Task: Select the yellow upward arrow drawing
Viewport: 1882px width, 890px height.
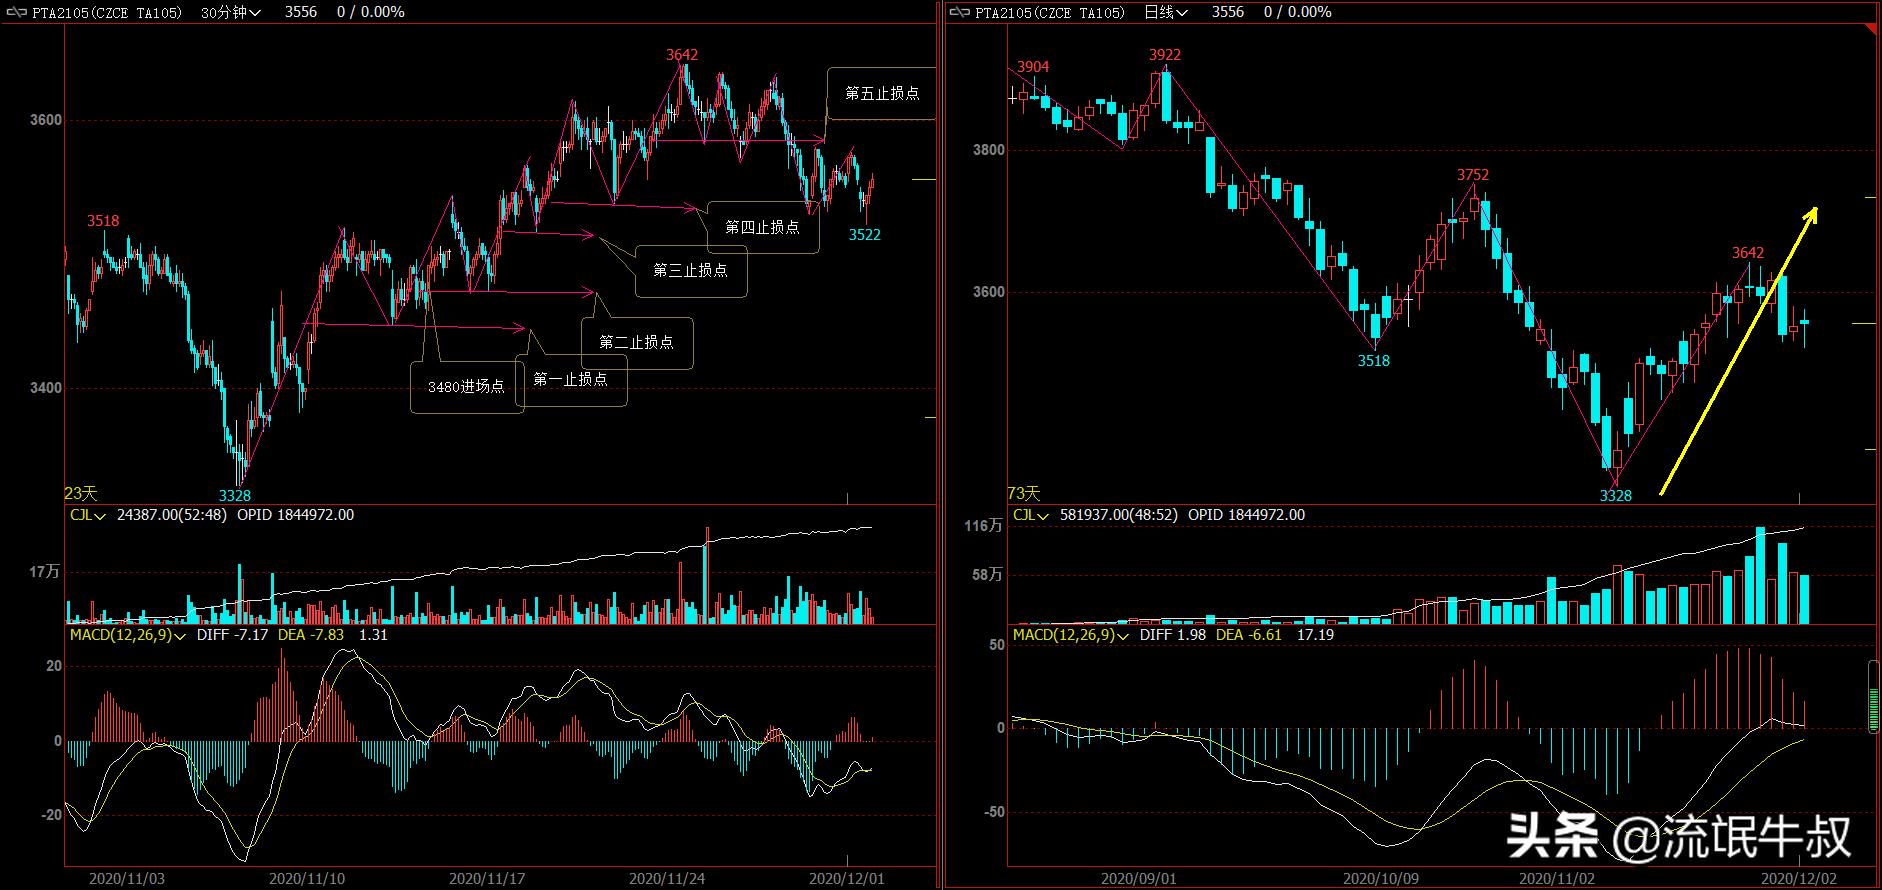Action: [x=1738, y=350]
